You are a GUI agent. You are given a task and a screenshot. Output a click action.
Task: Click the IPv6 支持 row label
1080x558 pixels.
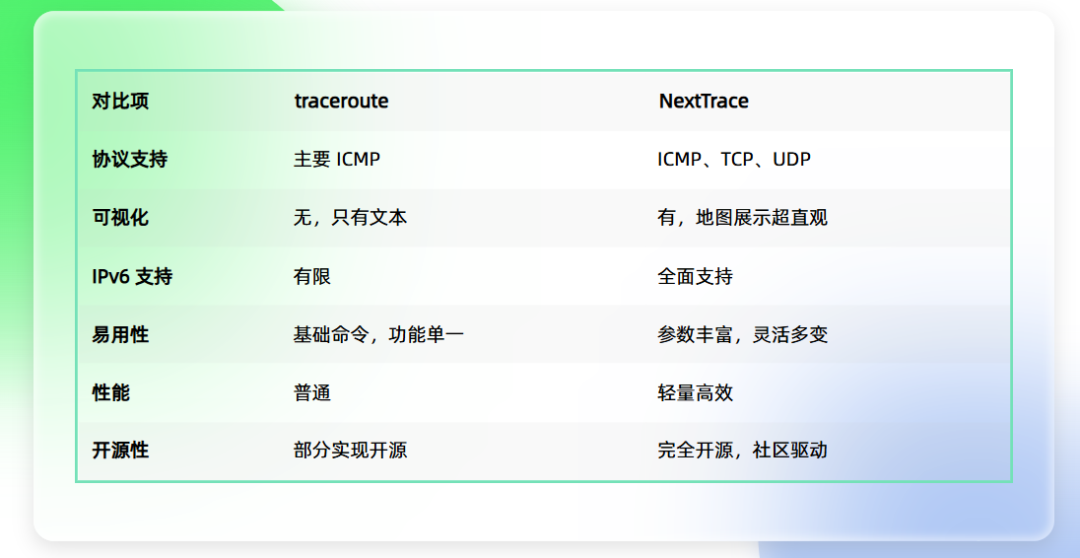click(132, 277)
